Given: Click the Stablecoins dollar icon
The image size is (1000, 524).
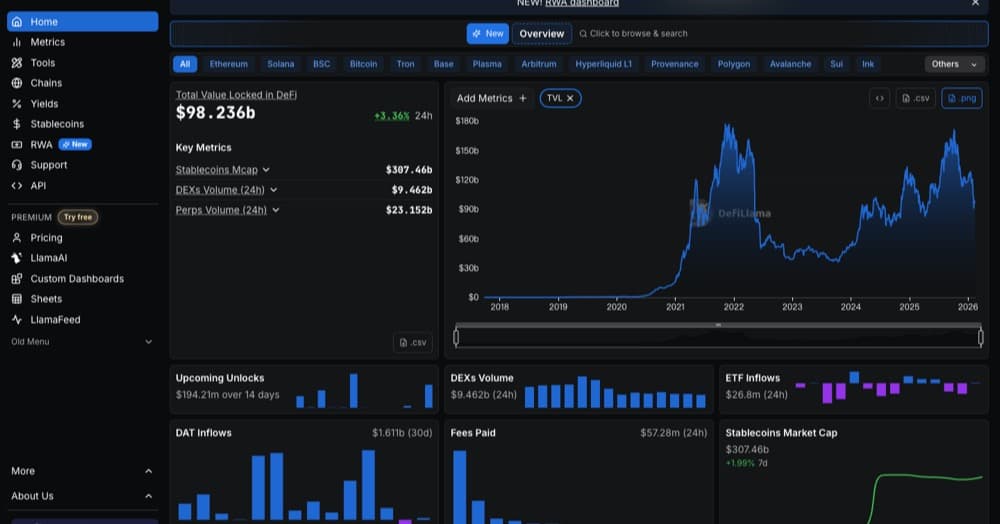Looking at the screenshot, I should click(x=17, y=124).
